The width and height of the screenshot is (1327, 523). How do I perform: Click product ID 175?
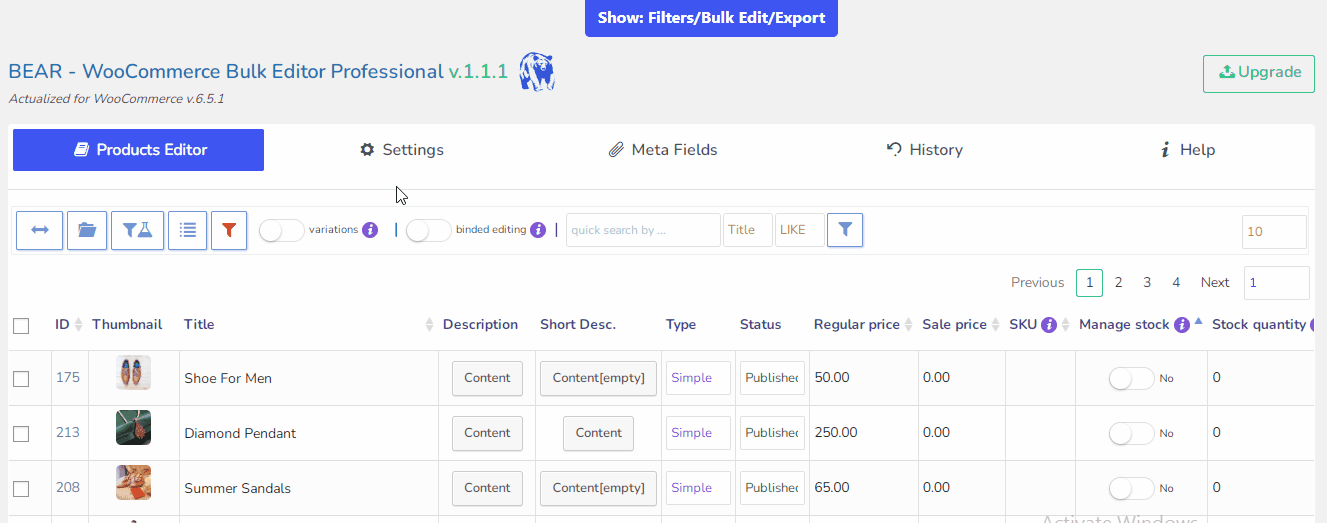(67, 378)
